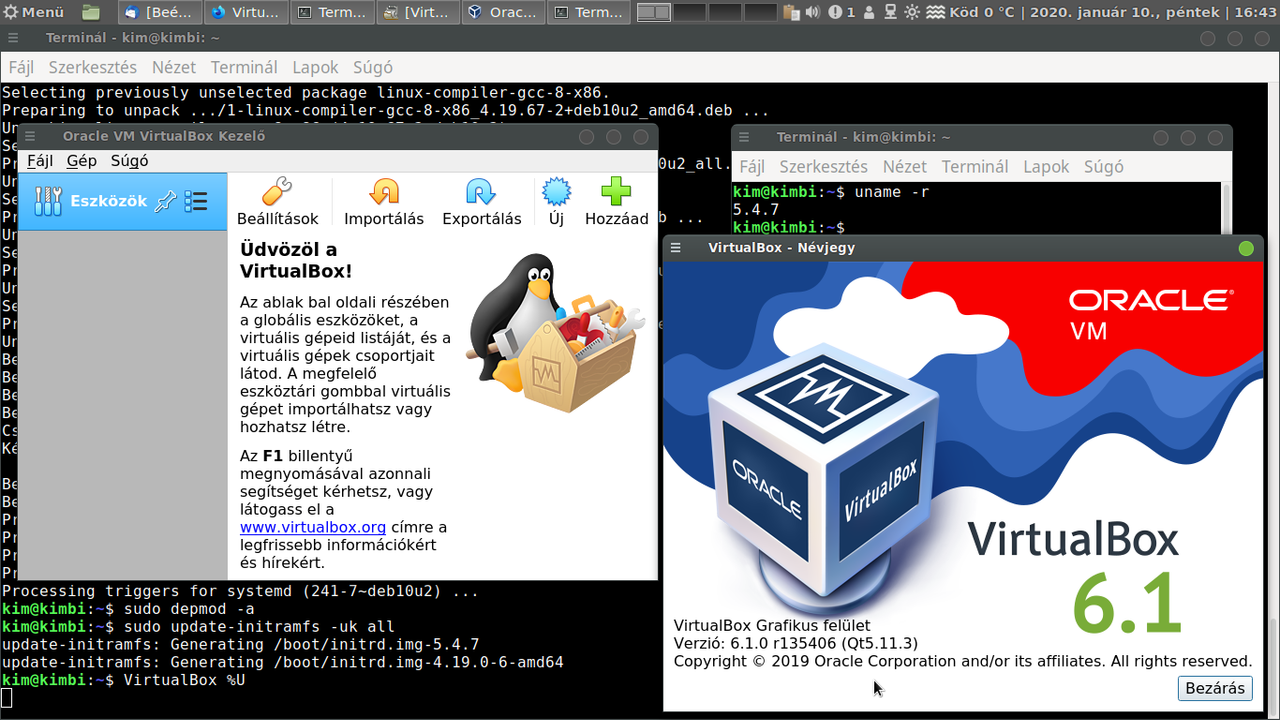Open Szerkesztés menu in the back terminal
This screenshot has width=1280, height=720.
click(92, 67)
